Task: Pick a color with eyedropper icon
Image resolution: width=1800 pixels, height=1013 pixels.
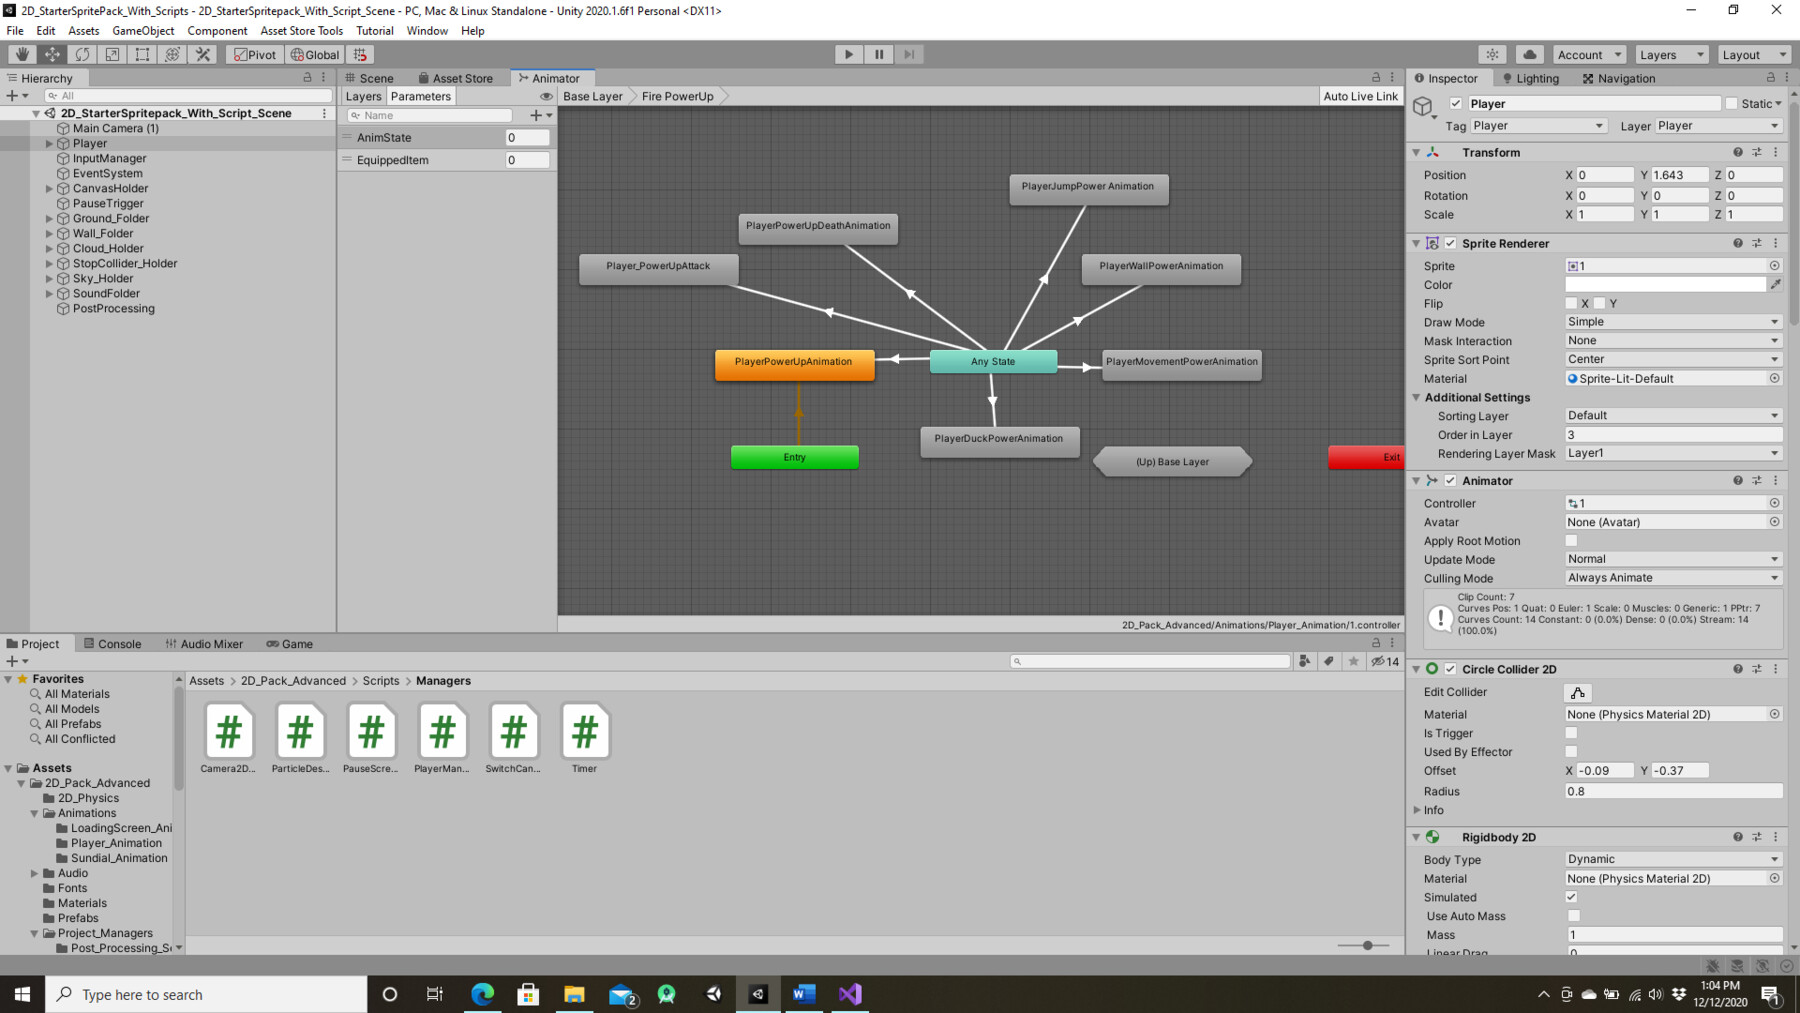Action: [x=1775, y=285]
